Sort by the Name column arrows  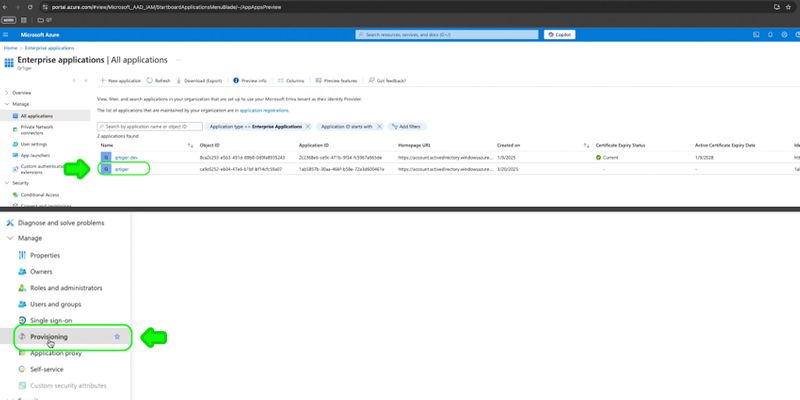(x=190, y=145)
